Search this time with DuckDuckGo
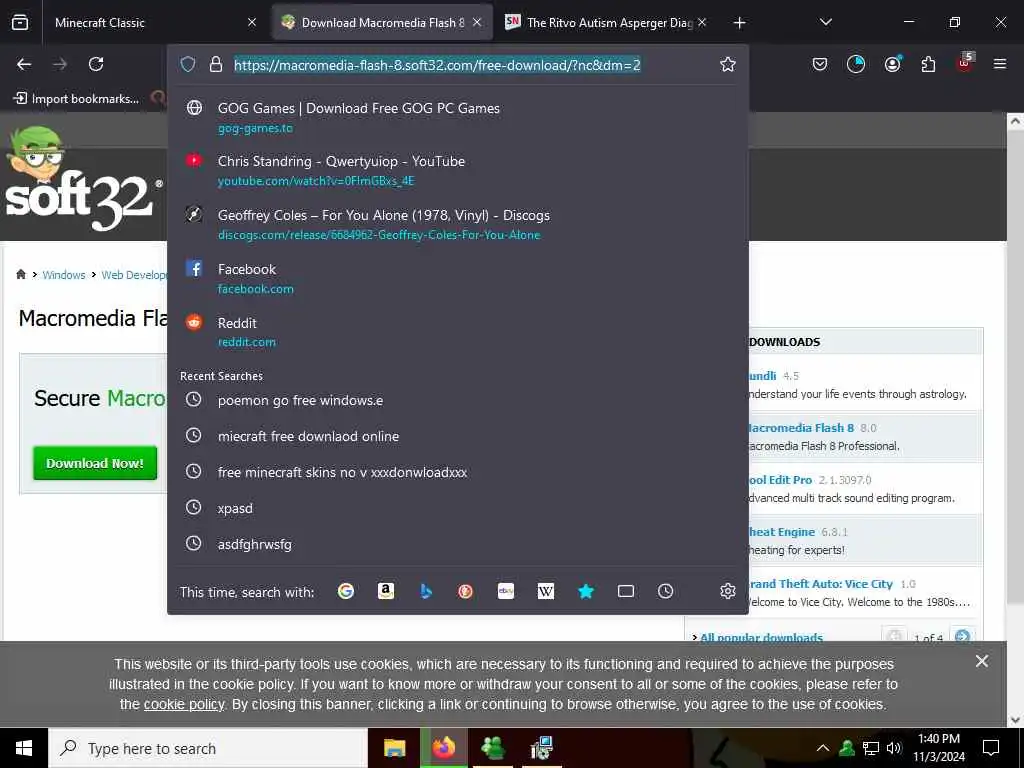1024x768 pixels. 466,591
